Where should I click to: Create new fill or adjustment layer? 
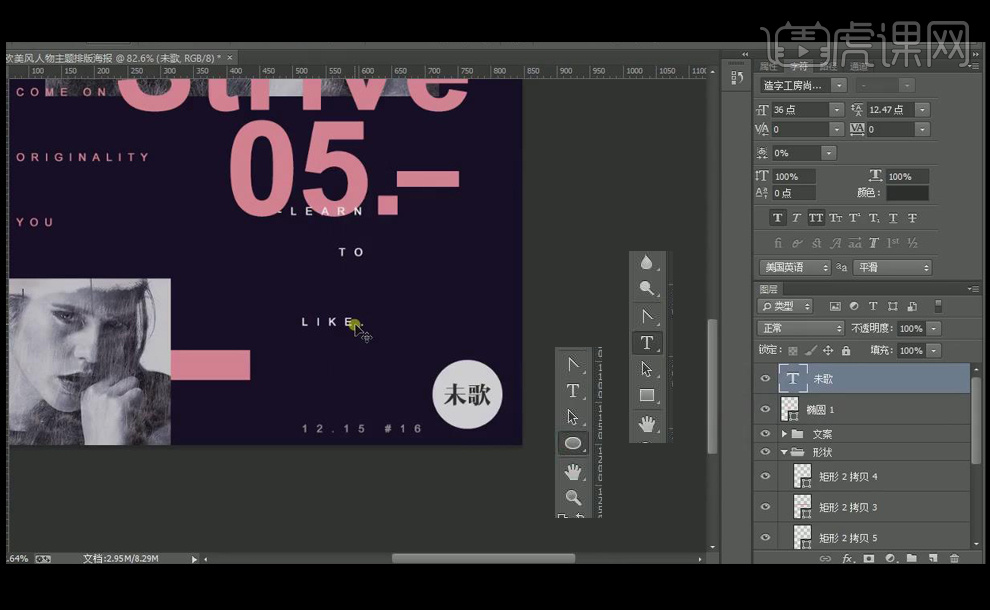click(890, 558)
